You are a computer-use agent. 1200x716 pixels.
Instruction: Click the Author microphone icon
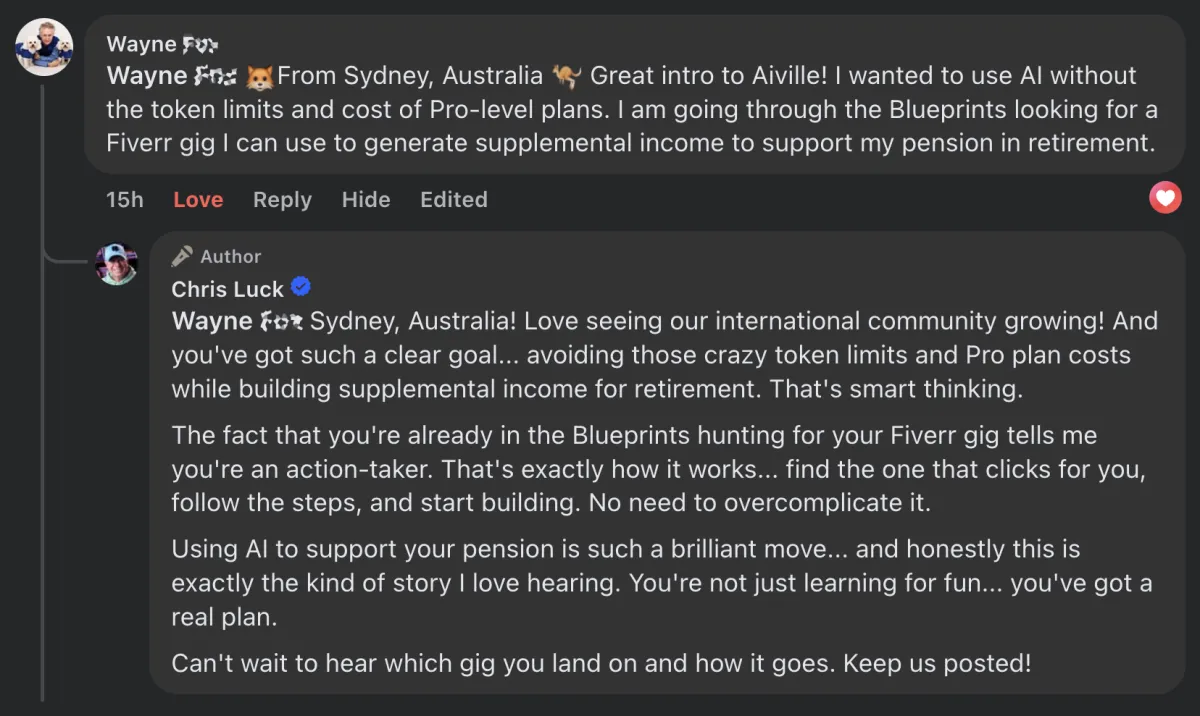(x=182, y=257)
